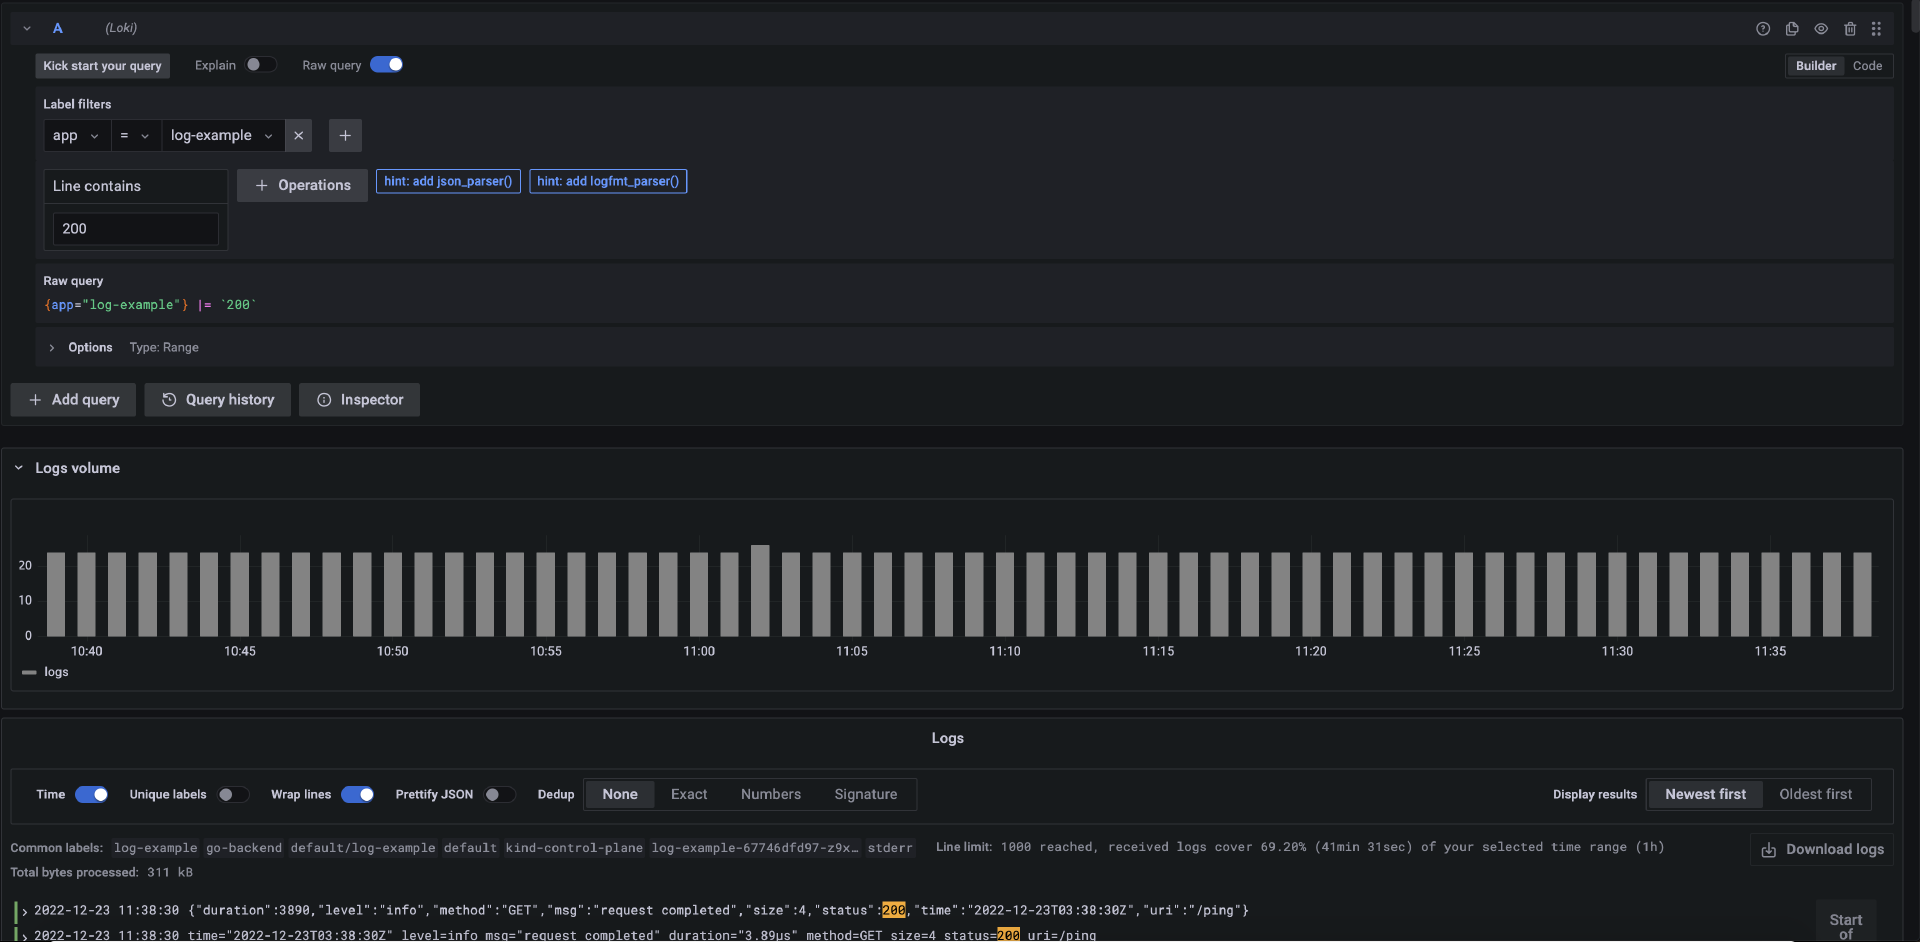Open the log-example value dropdown
This screenshot has width=1920, height=942.
point(221,136)
